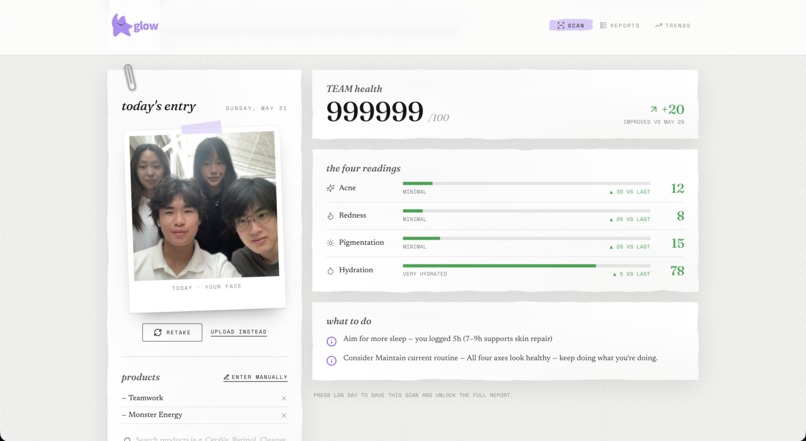Click 'Improved vs May 29' text

pyautogui.click(x=653, y=122)
